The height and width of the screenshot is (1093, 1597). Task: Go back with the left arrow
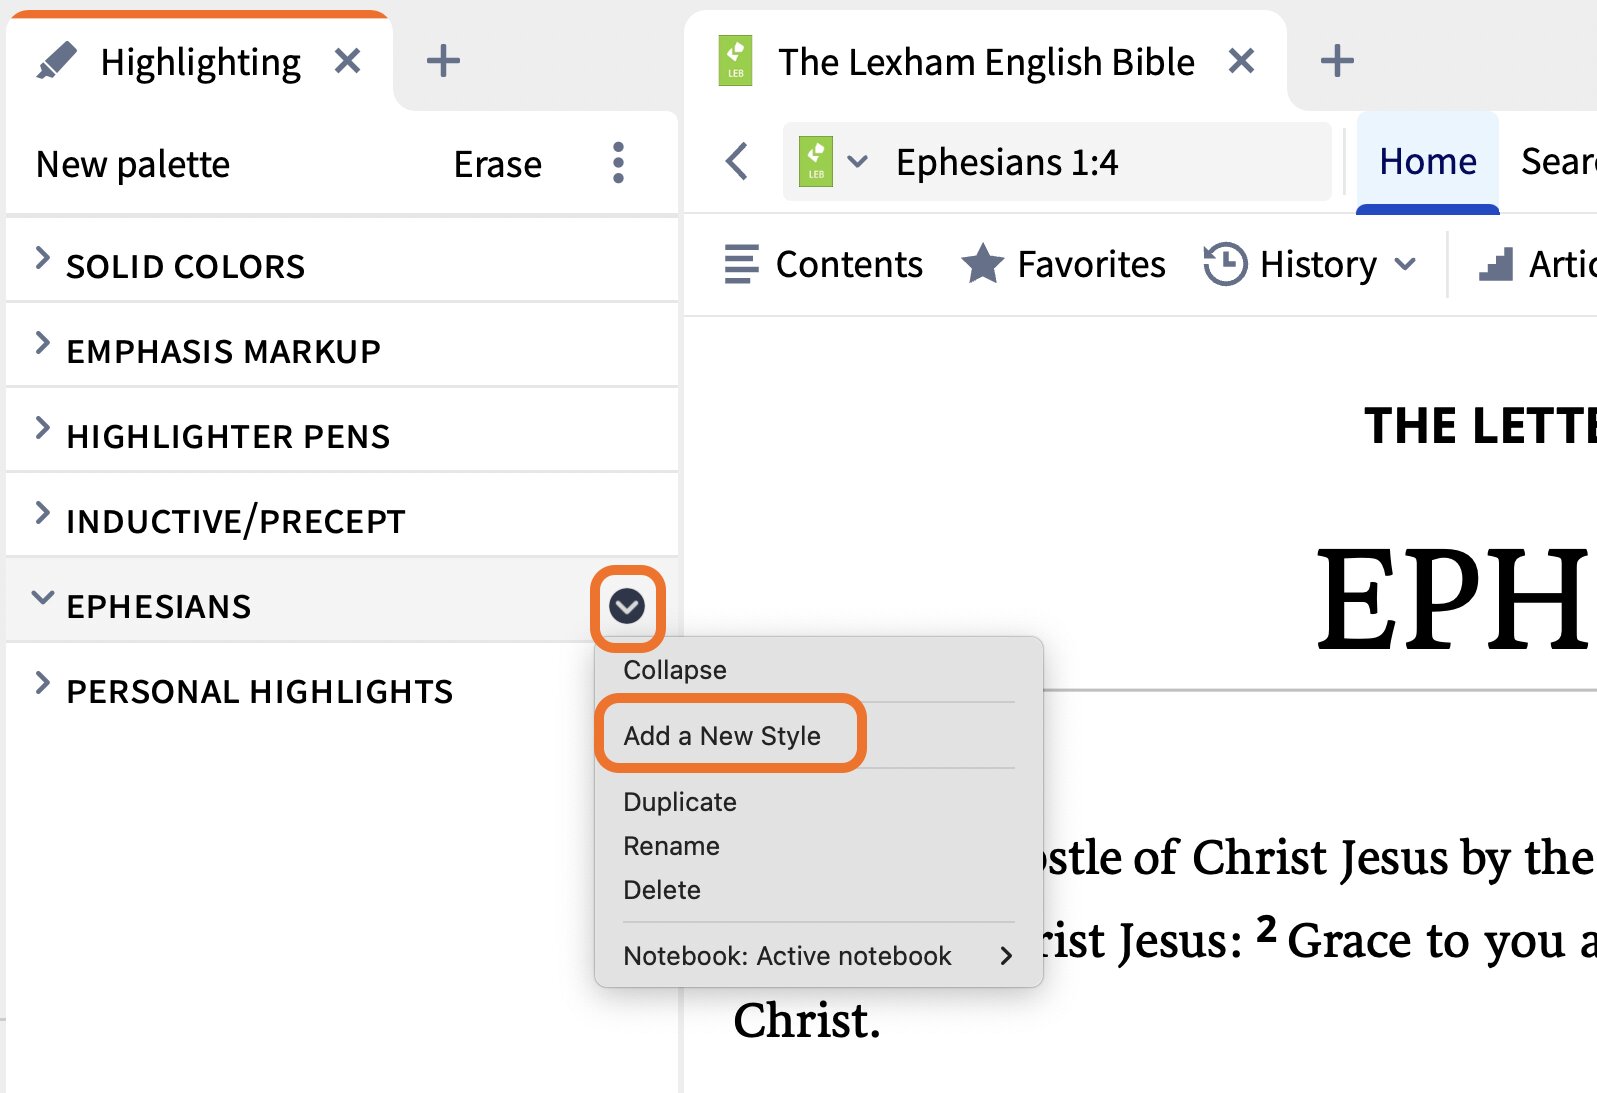pyautogui.click(x=737, y=161)
